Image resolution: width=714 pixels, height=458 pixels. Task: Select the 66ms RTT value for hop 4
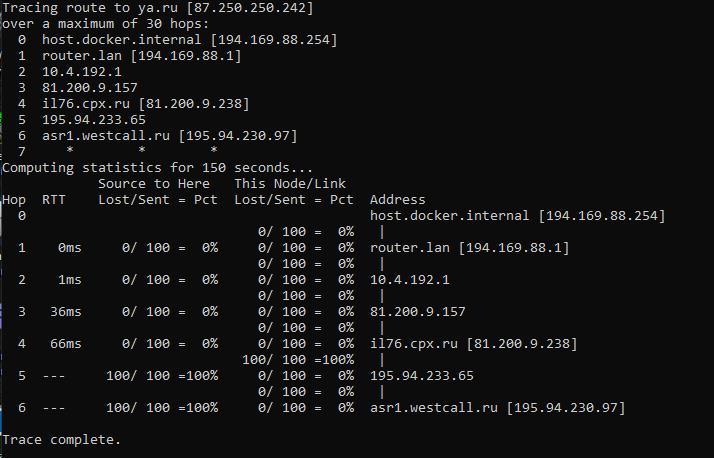point(66,344)
